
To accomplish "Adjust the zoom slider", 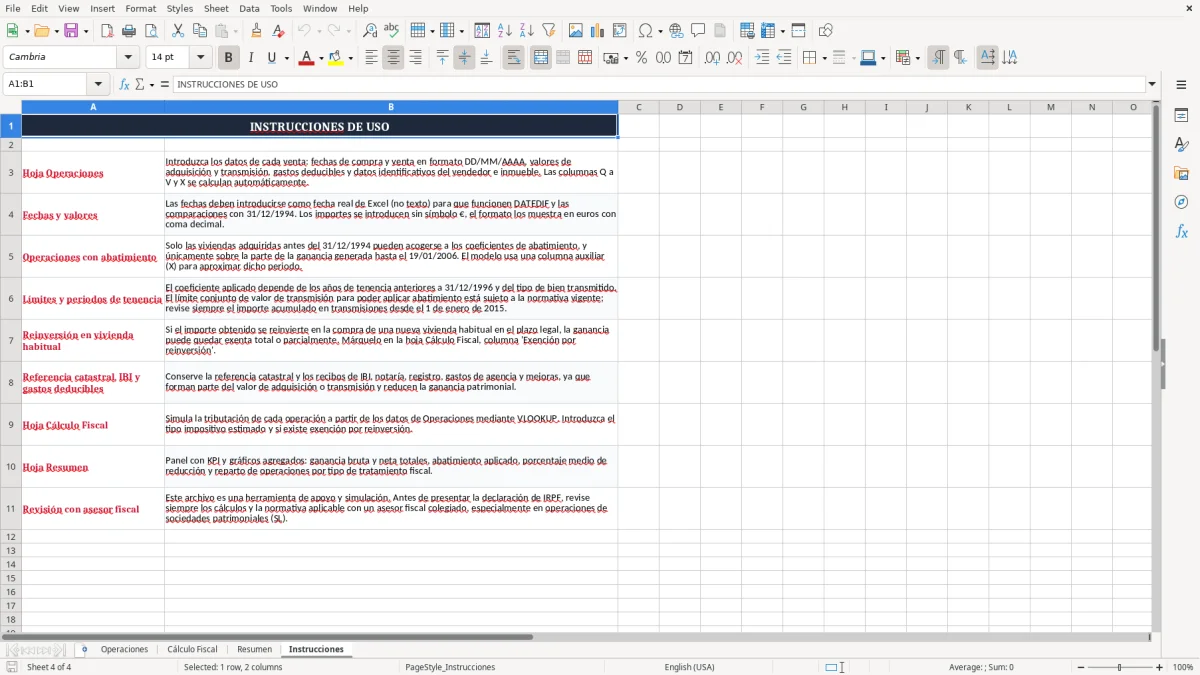I will [1119, 667].
